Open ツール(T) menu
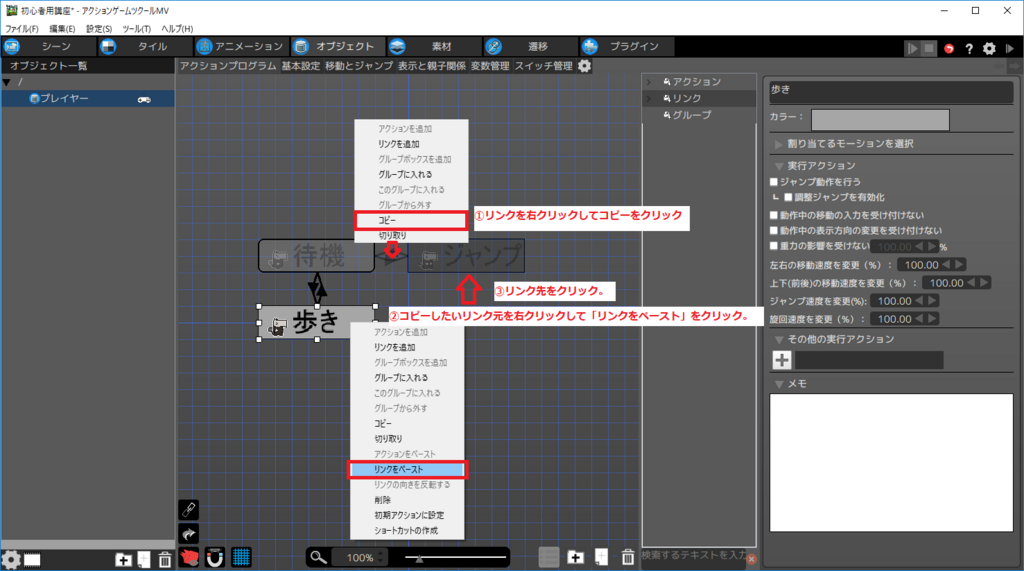1024x571 pixels. pyautogui.click(x=136, y=29)
